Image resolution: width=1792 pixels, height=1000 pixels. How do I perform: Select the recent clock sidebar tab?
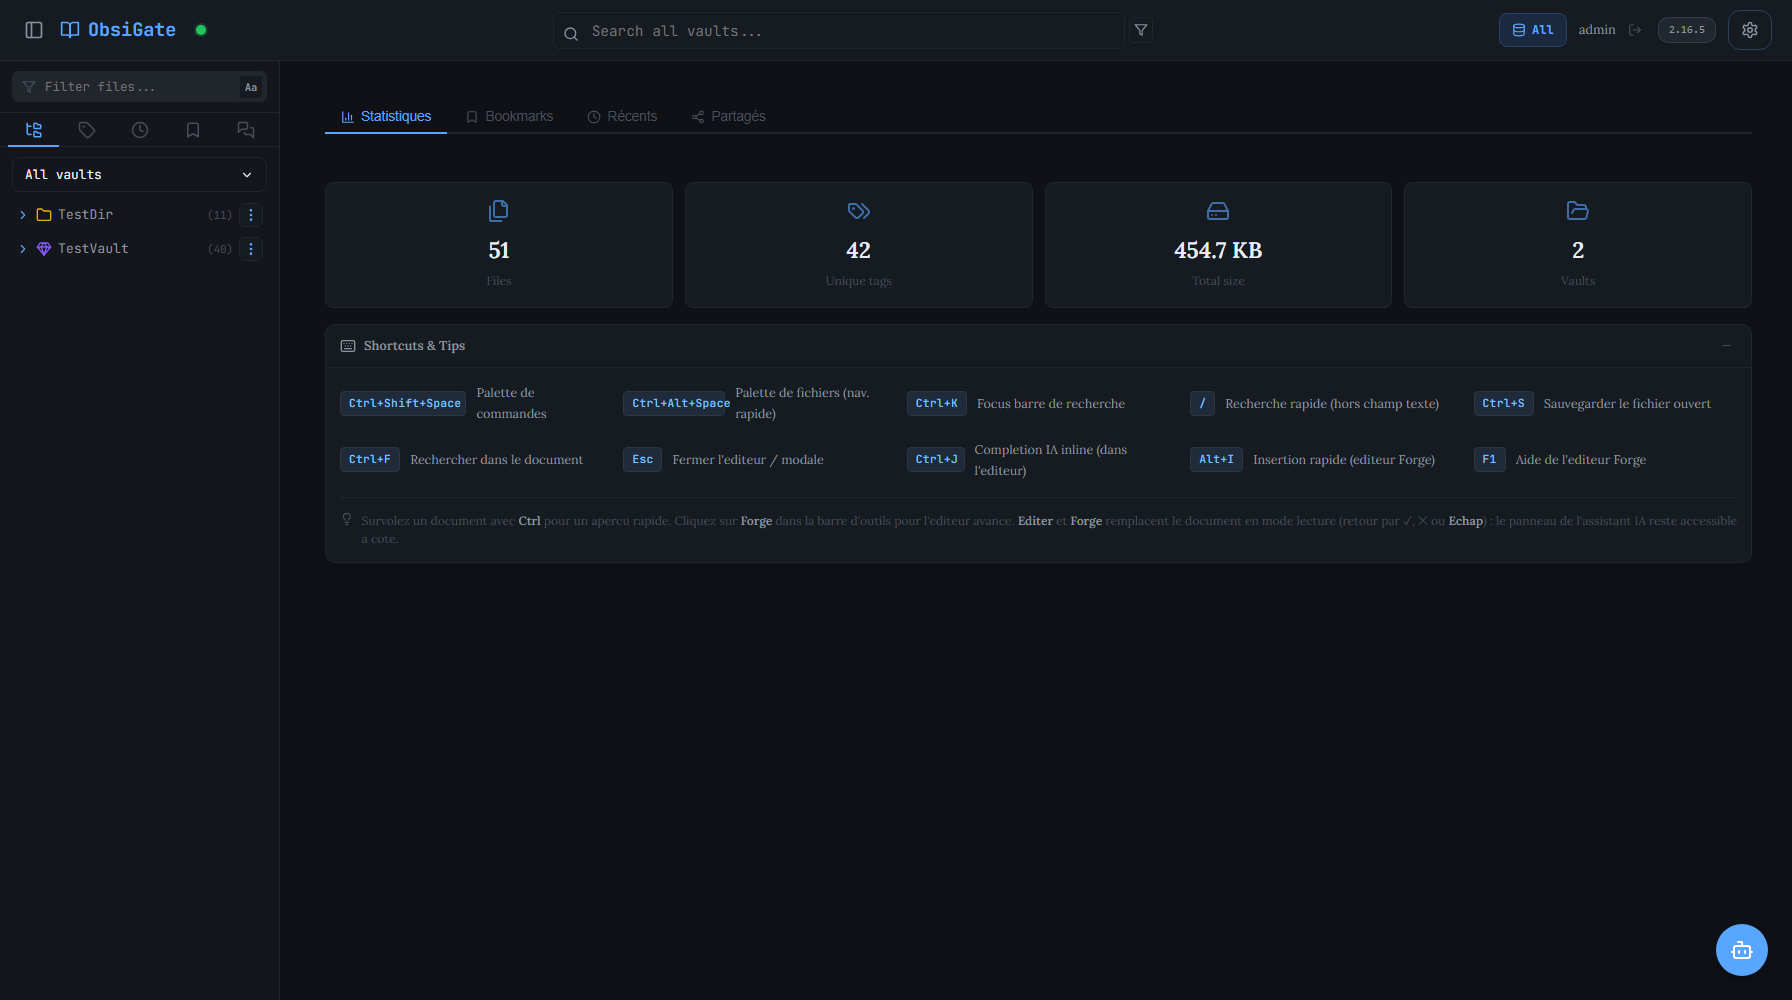coord(140,130)
